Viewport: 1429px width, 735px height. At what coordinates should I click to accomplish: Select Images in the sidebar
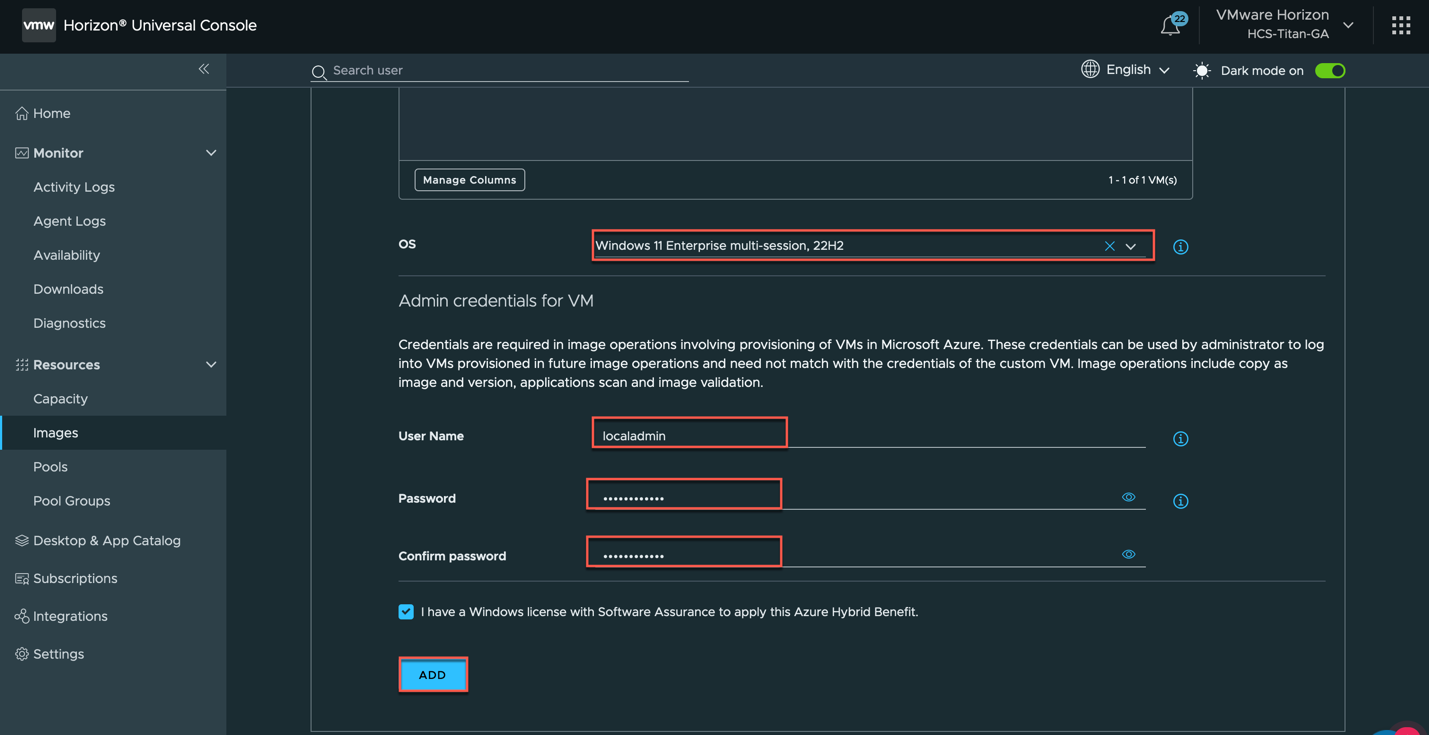(x=113, y=433)
